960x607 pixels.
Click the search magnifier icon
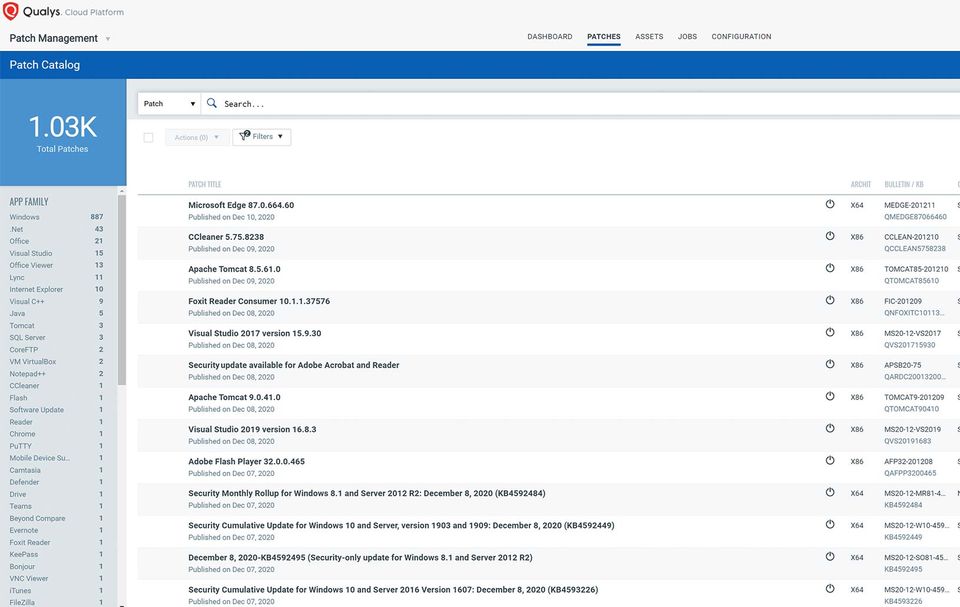coord(212,103)
